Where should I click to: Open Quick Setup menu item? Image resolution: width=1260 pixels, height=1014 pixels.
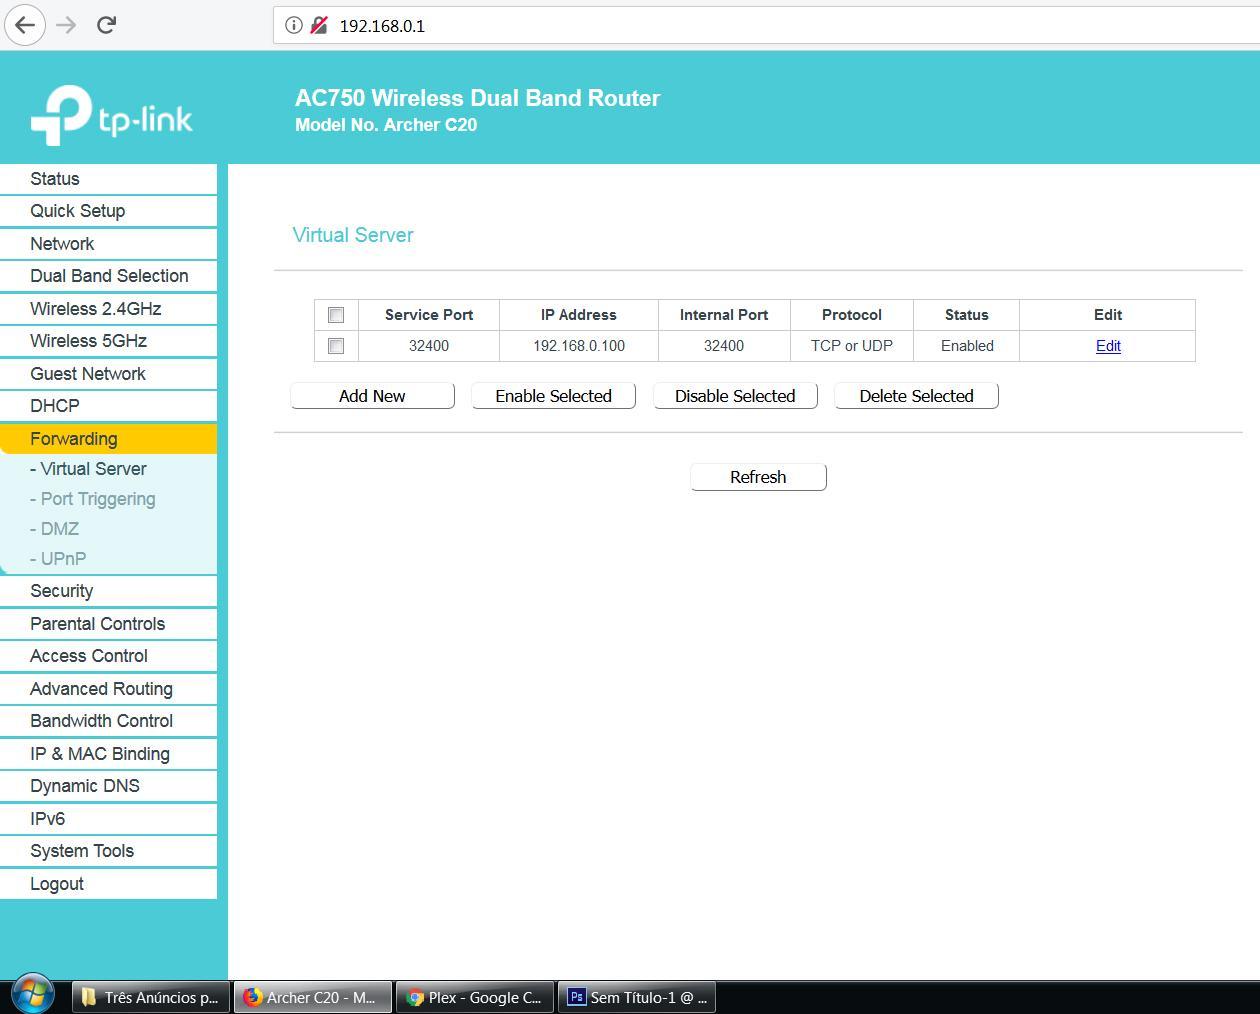coord(108,211)
